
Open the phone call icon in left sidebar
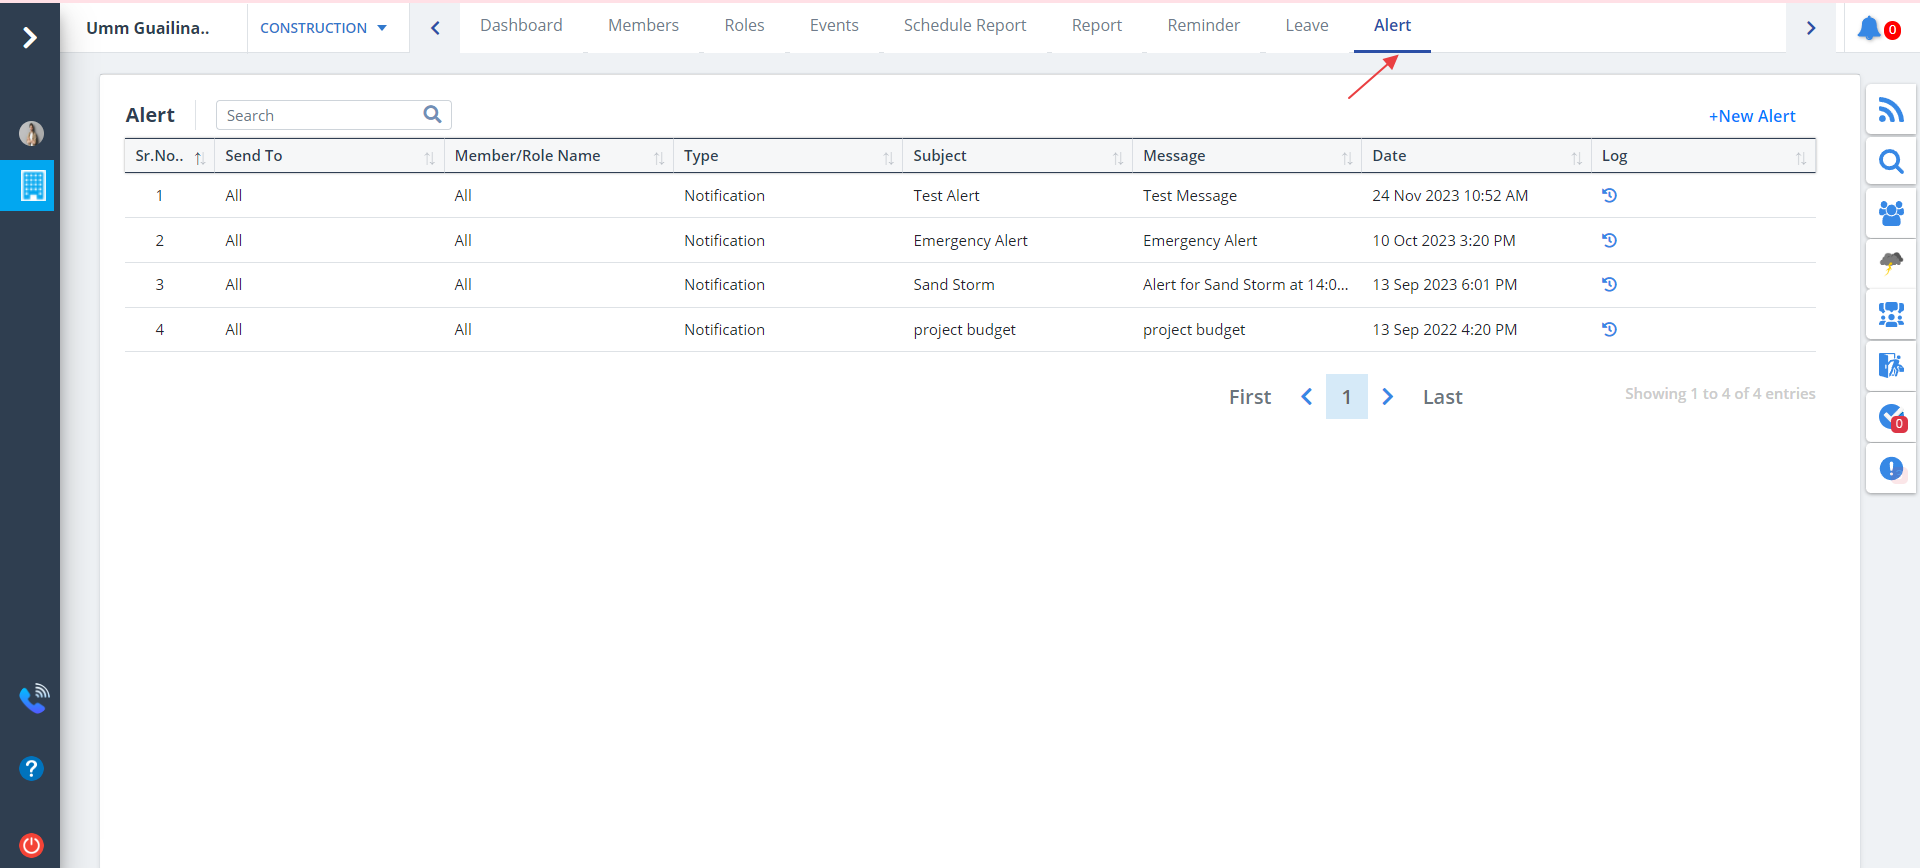(33, 698)
